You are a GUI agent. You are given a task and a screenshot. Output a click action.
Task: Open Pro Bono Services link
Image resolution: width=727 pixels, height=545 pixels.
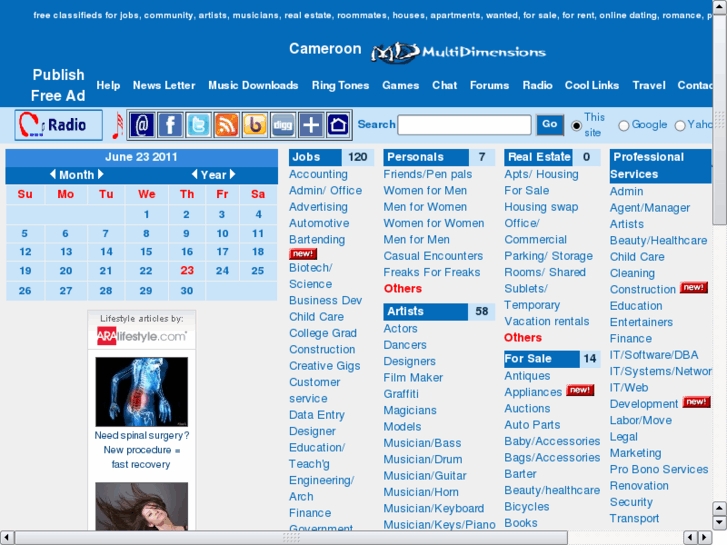pos(659,469)
